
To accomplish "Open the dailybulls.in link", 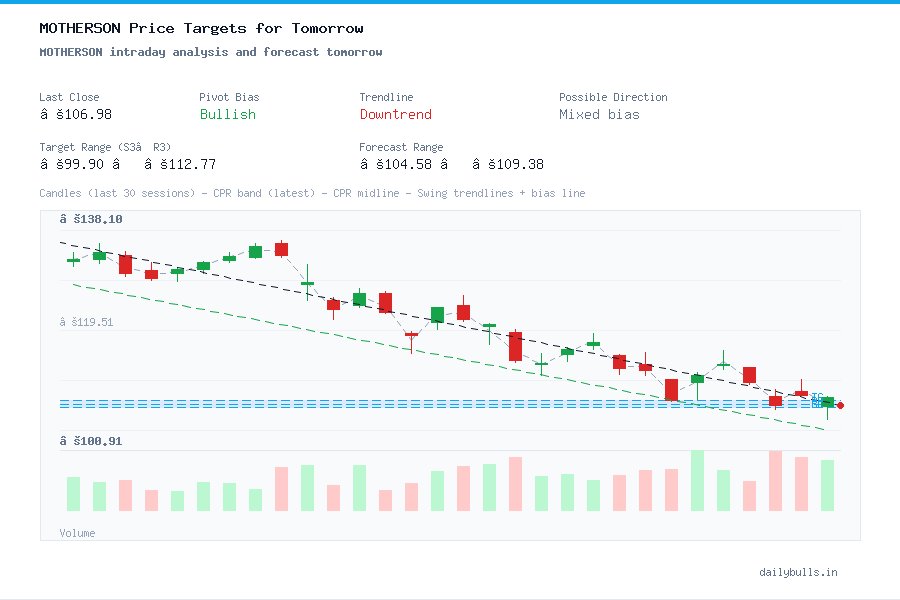I will pos(798,572).
